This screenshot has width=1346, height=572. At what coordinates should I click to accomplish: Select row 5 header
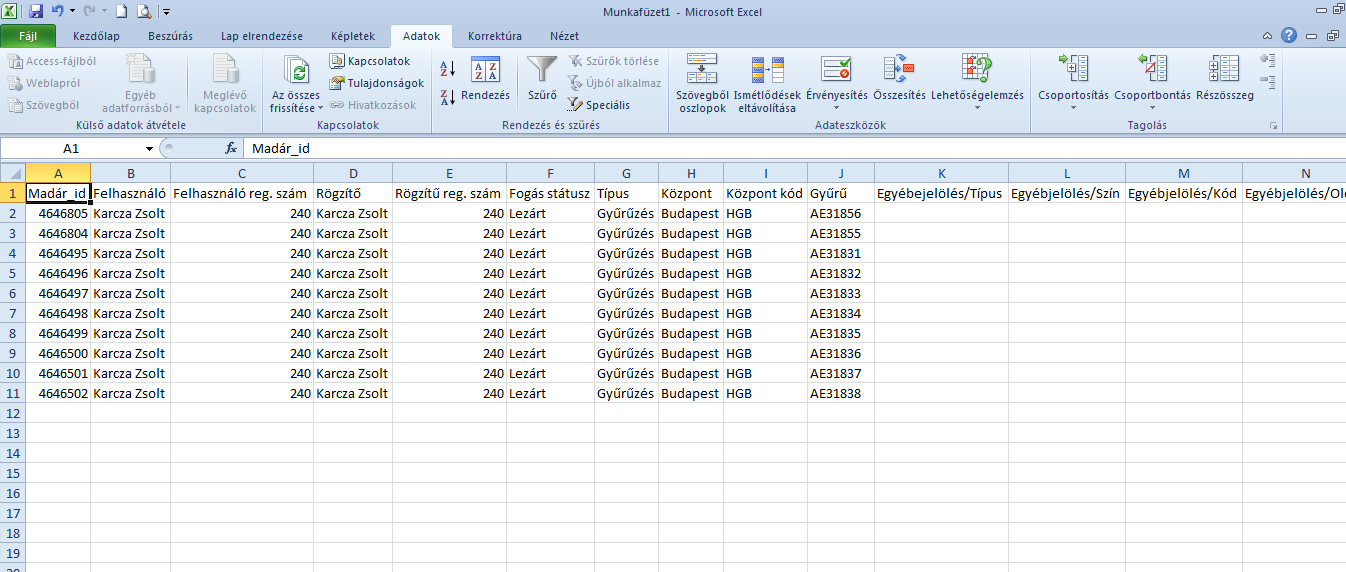coord(12,273)
